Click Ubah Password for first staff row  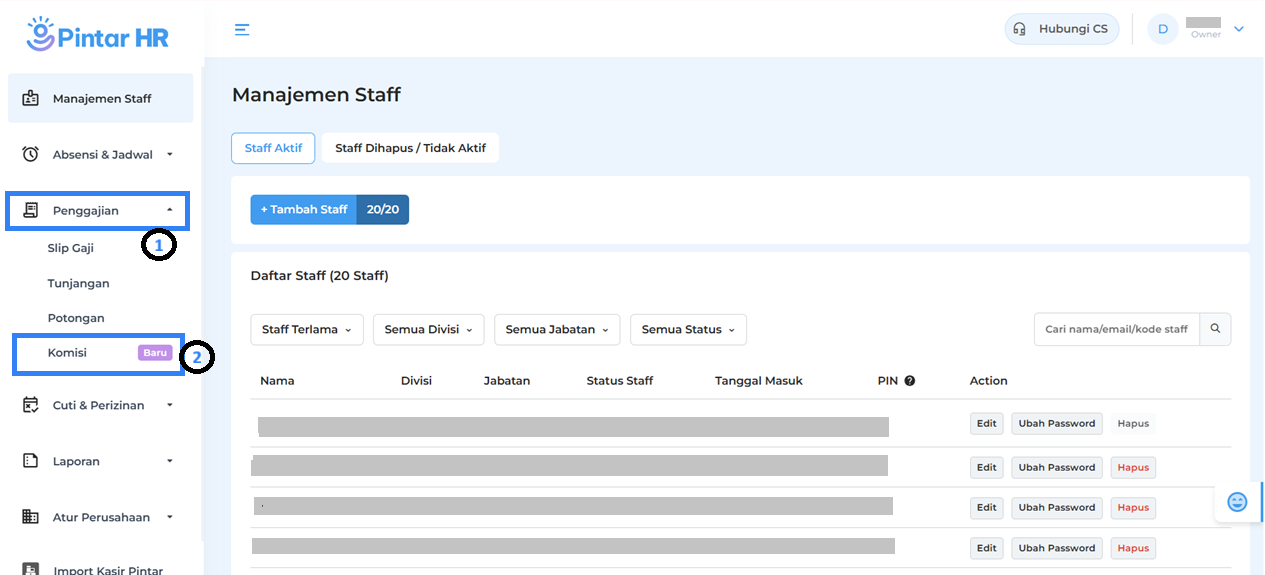pos(1056,423)
